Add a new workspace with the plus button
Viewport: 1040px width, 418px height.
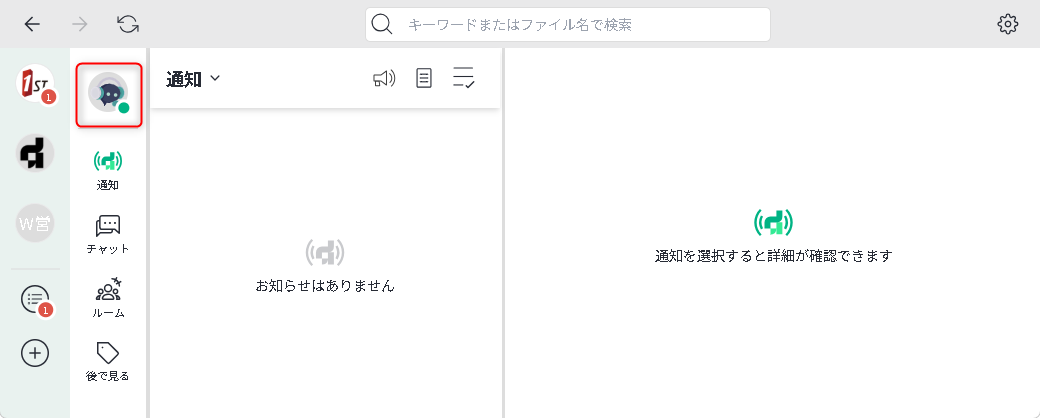35,352
